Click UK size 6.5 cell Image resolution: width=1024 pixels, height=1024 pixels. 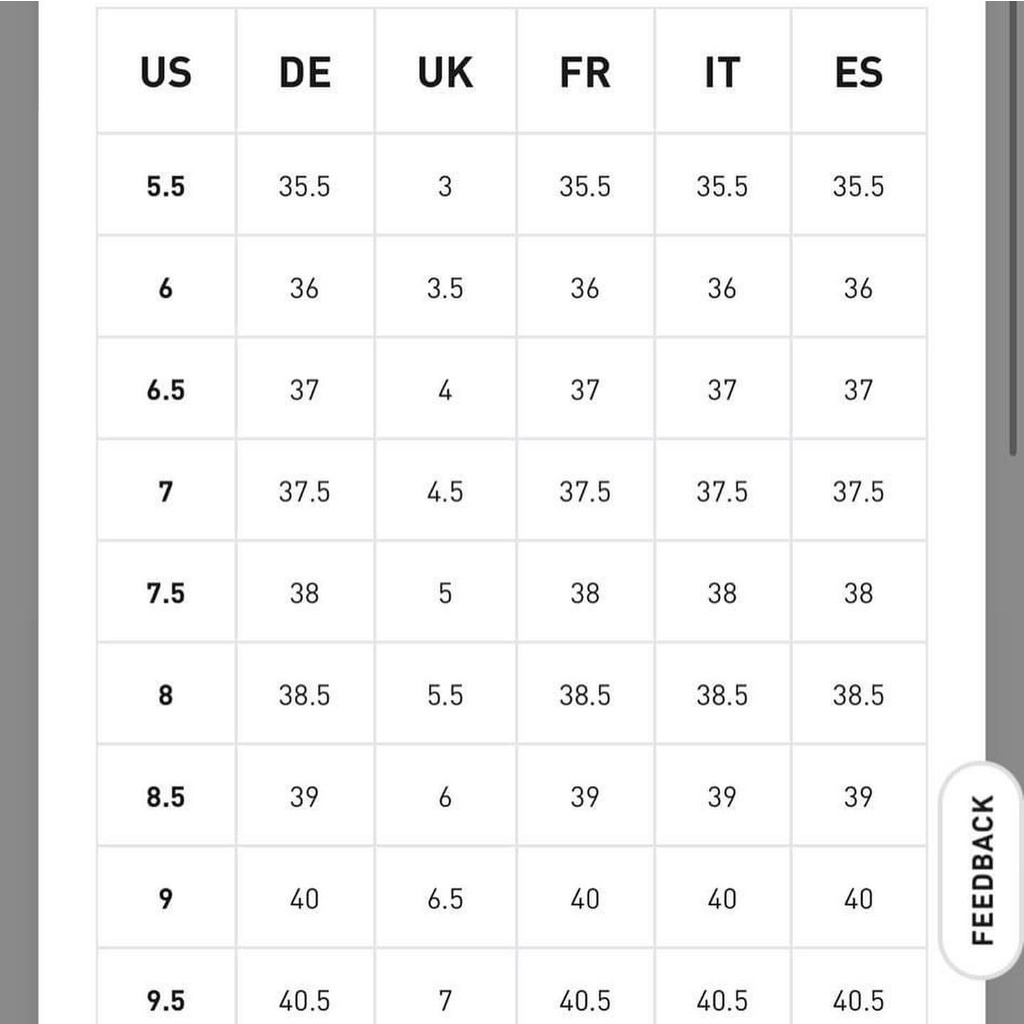(x=445, y=899)
